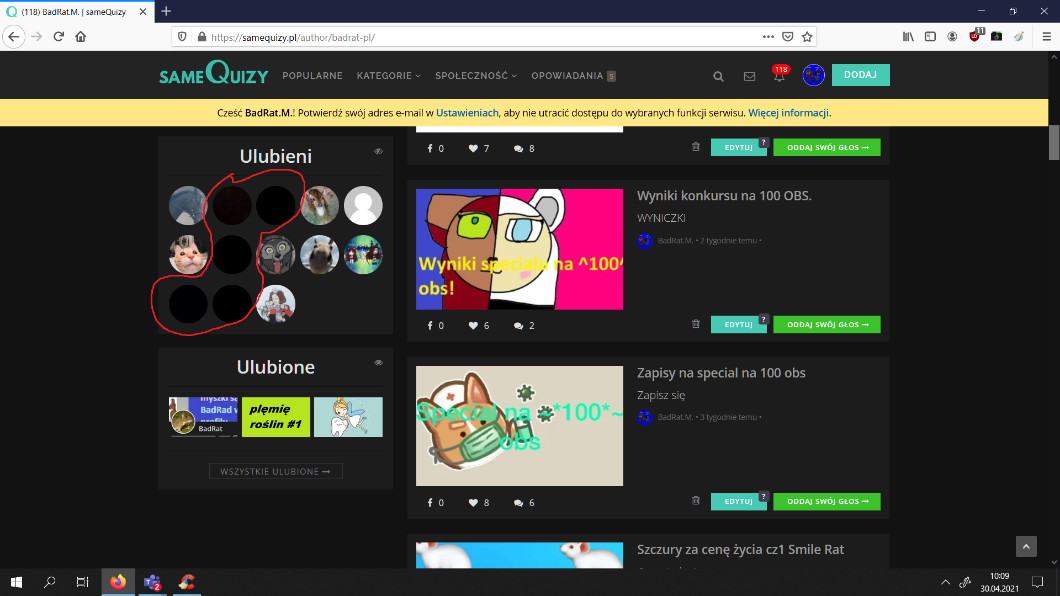Open the messages envelope icon

pos(749,76)
